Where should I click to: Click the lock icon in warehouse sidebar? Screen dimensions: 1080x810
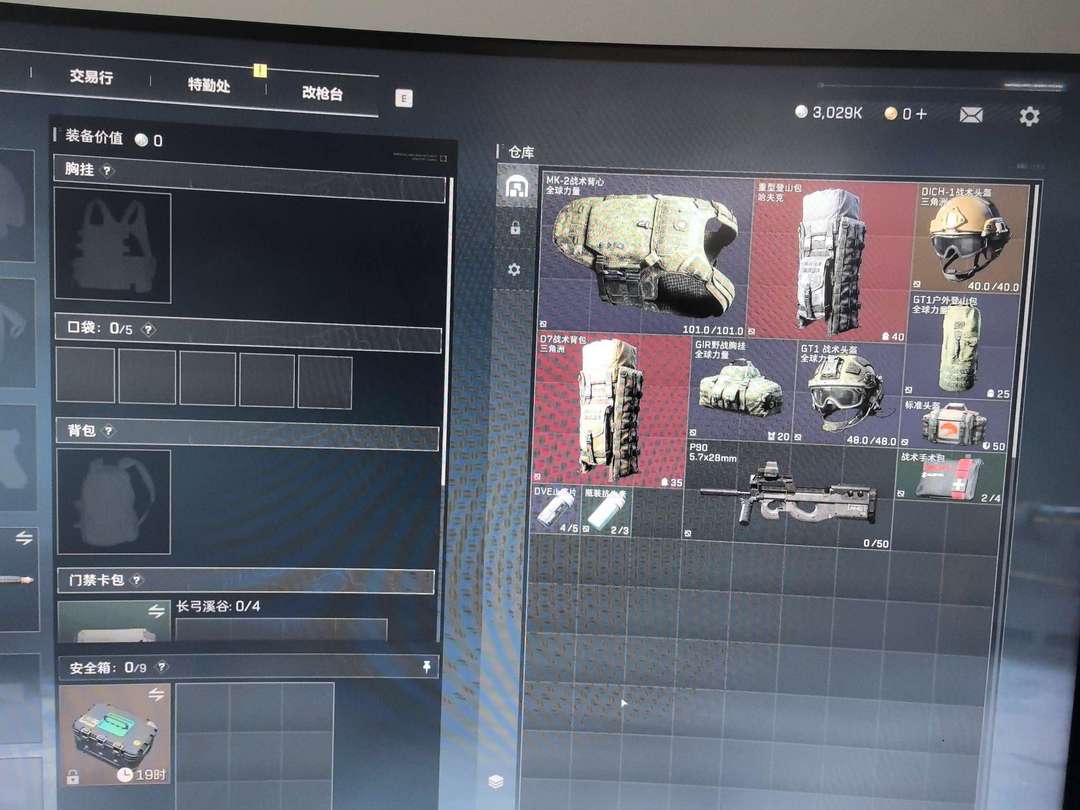tap(515, 227)
